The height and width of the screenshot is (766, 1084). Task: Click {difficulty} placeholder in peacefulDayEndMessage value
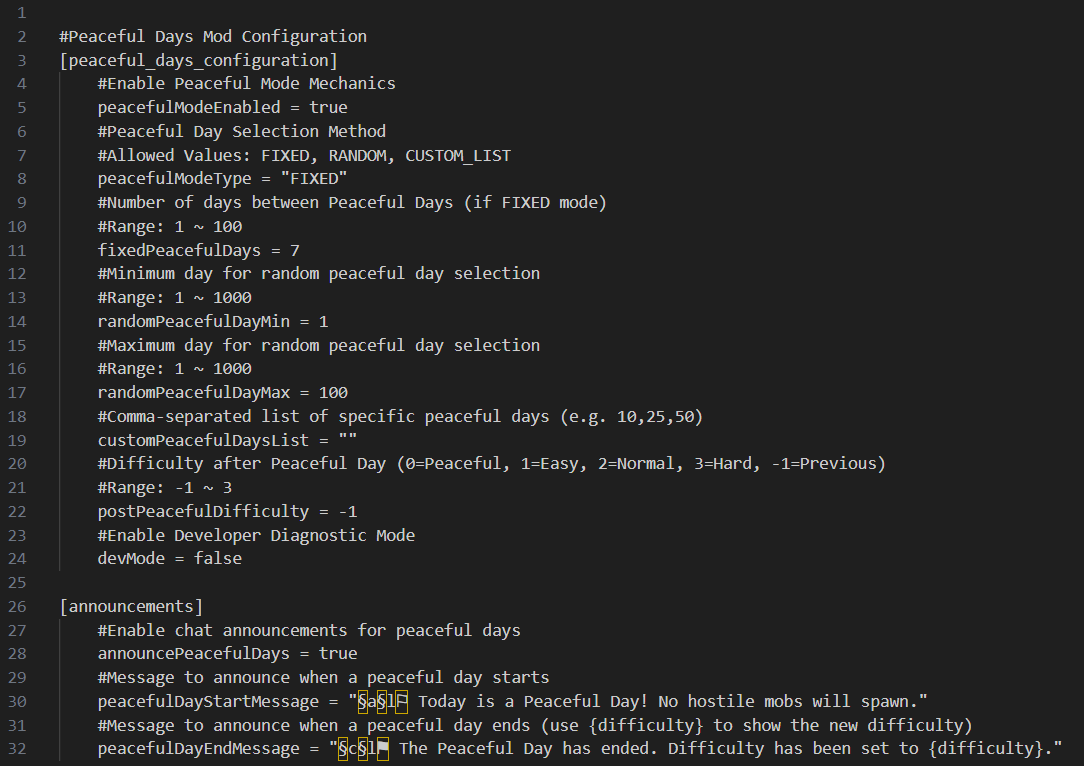[992, 748]
